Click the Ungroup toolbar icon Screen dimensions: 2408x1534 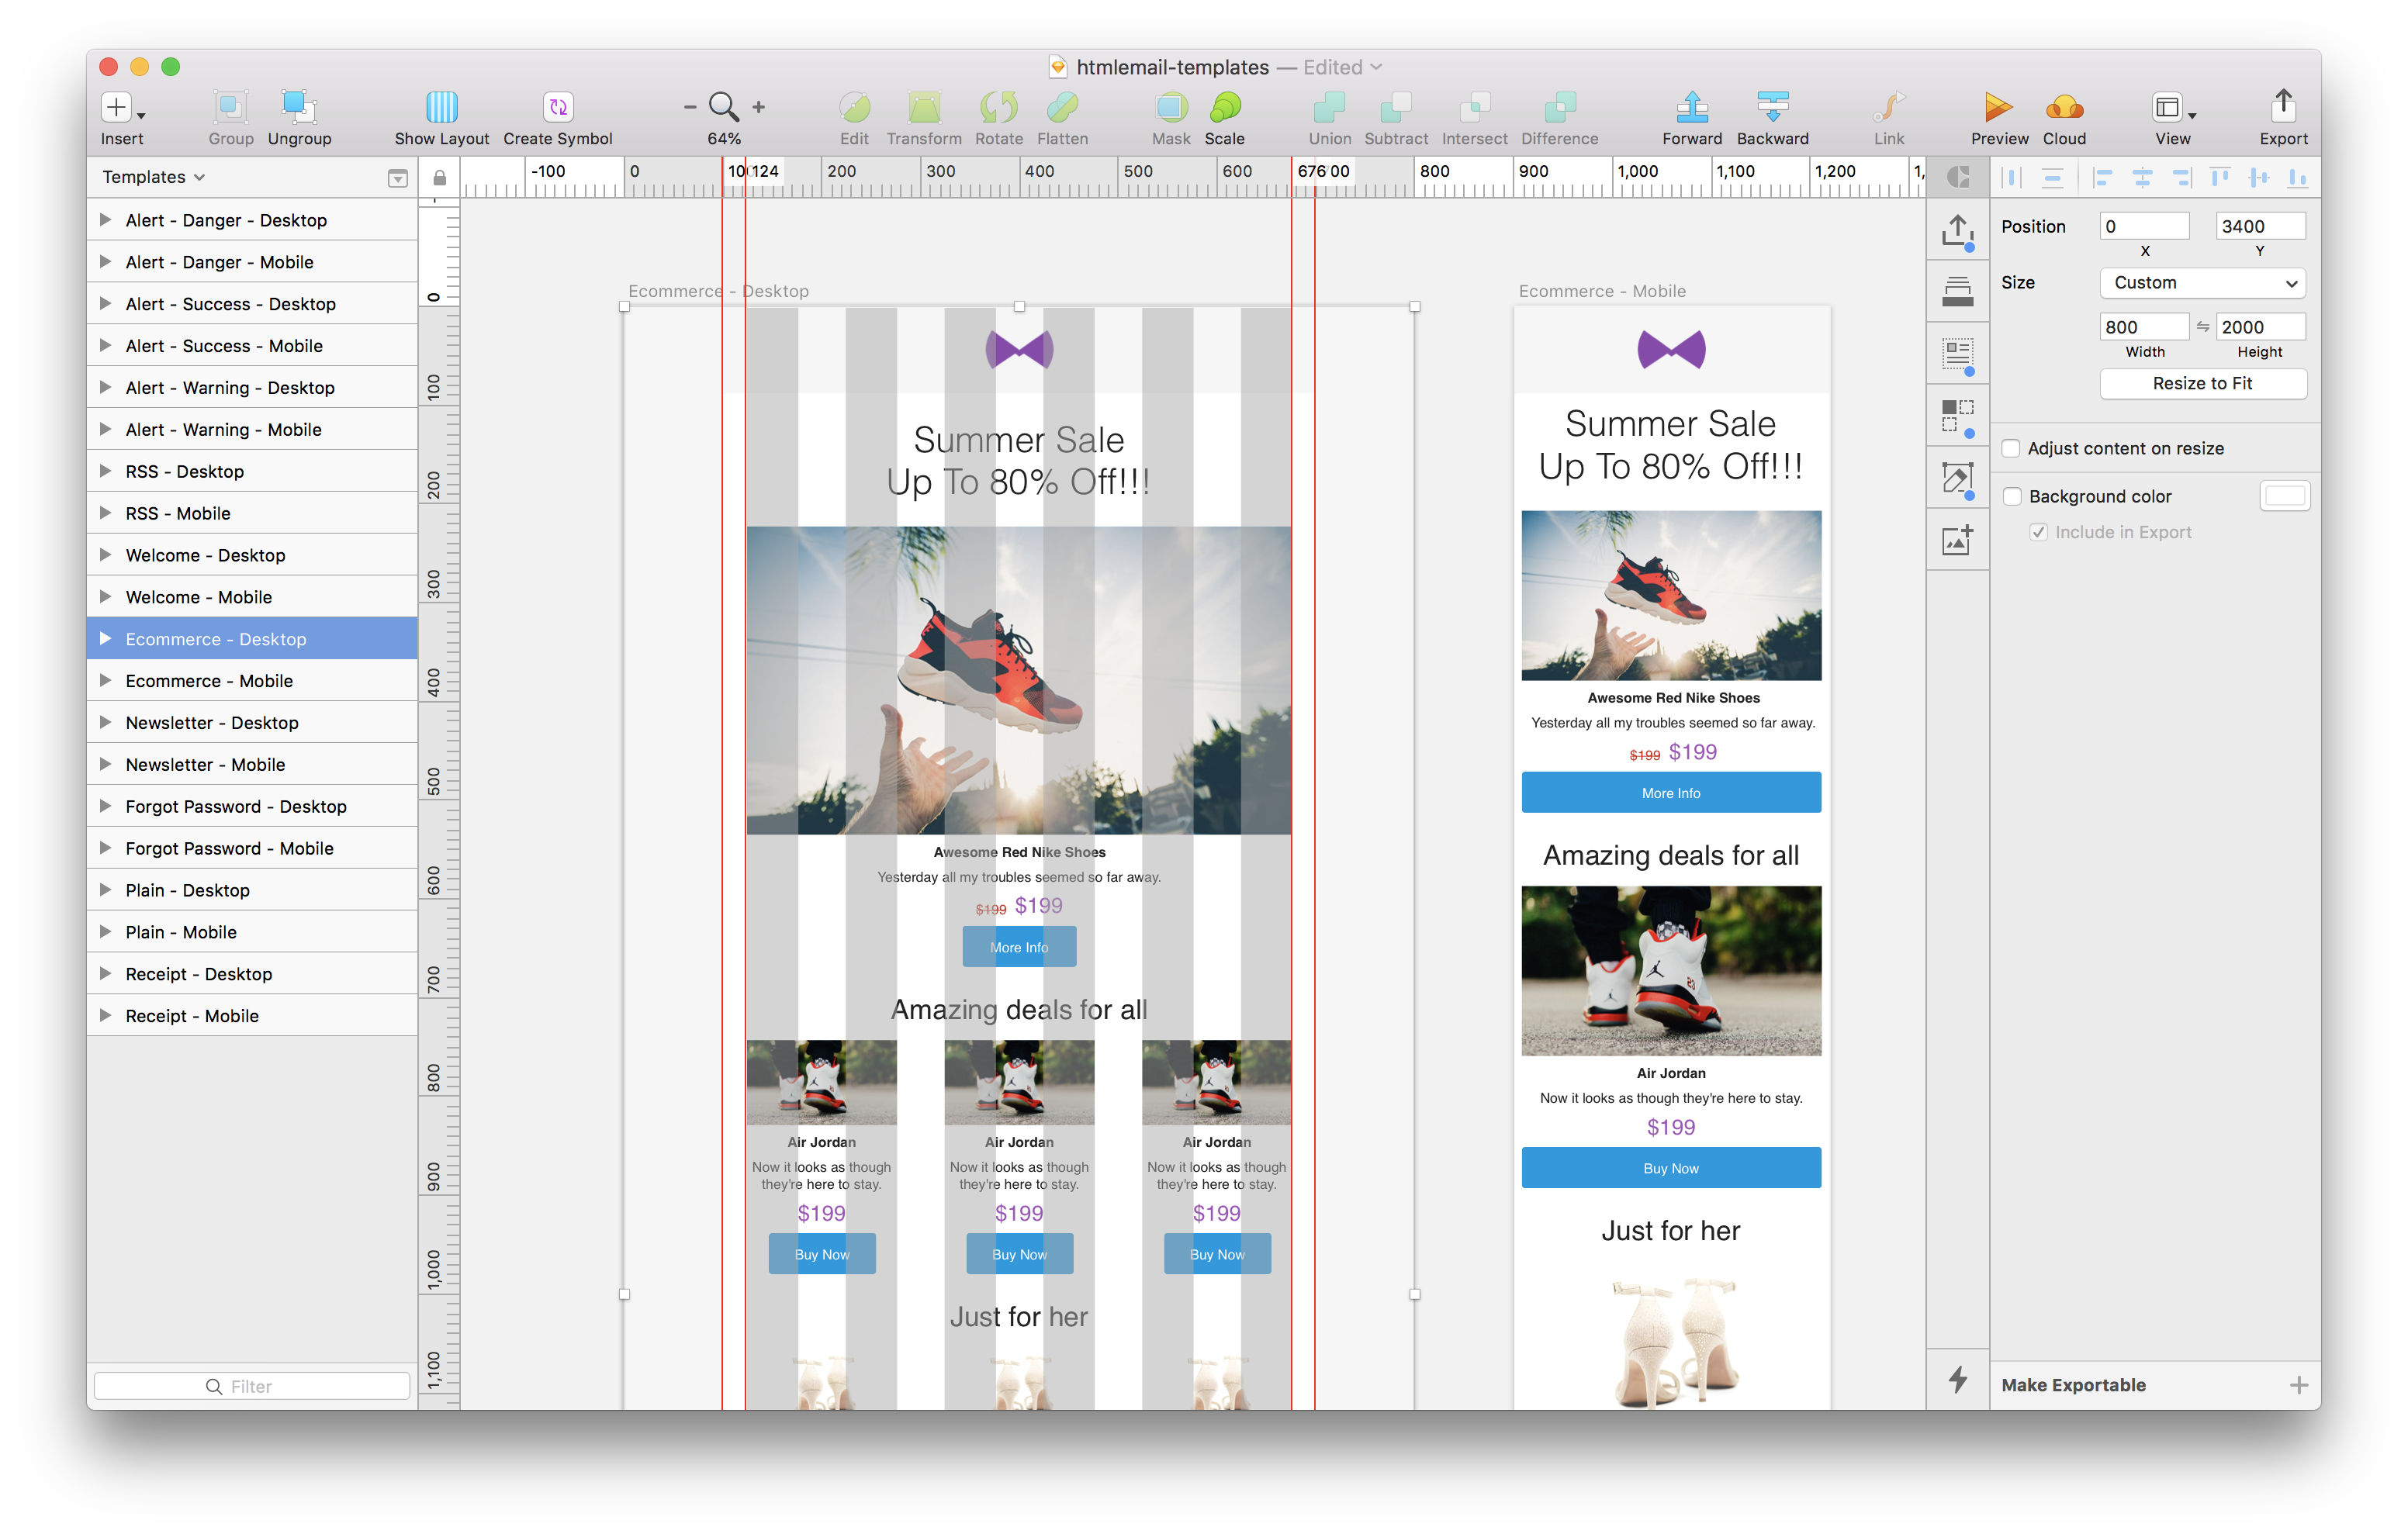[299, 107]
